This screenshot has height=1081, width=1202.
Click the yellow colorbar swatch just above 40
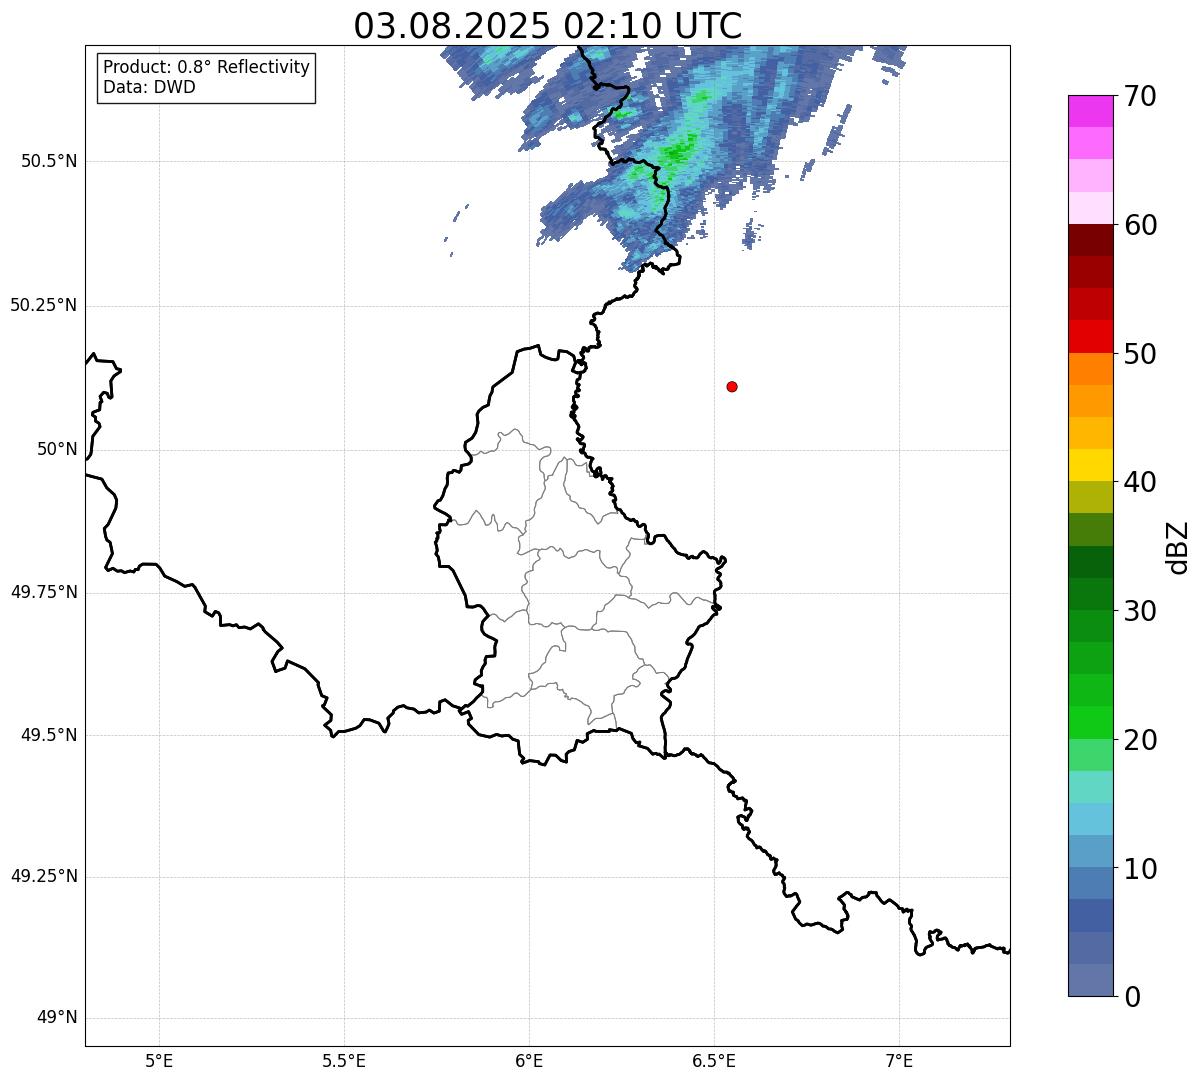[1090, 465]
